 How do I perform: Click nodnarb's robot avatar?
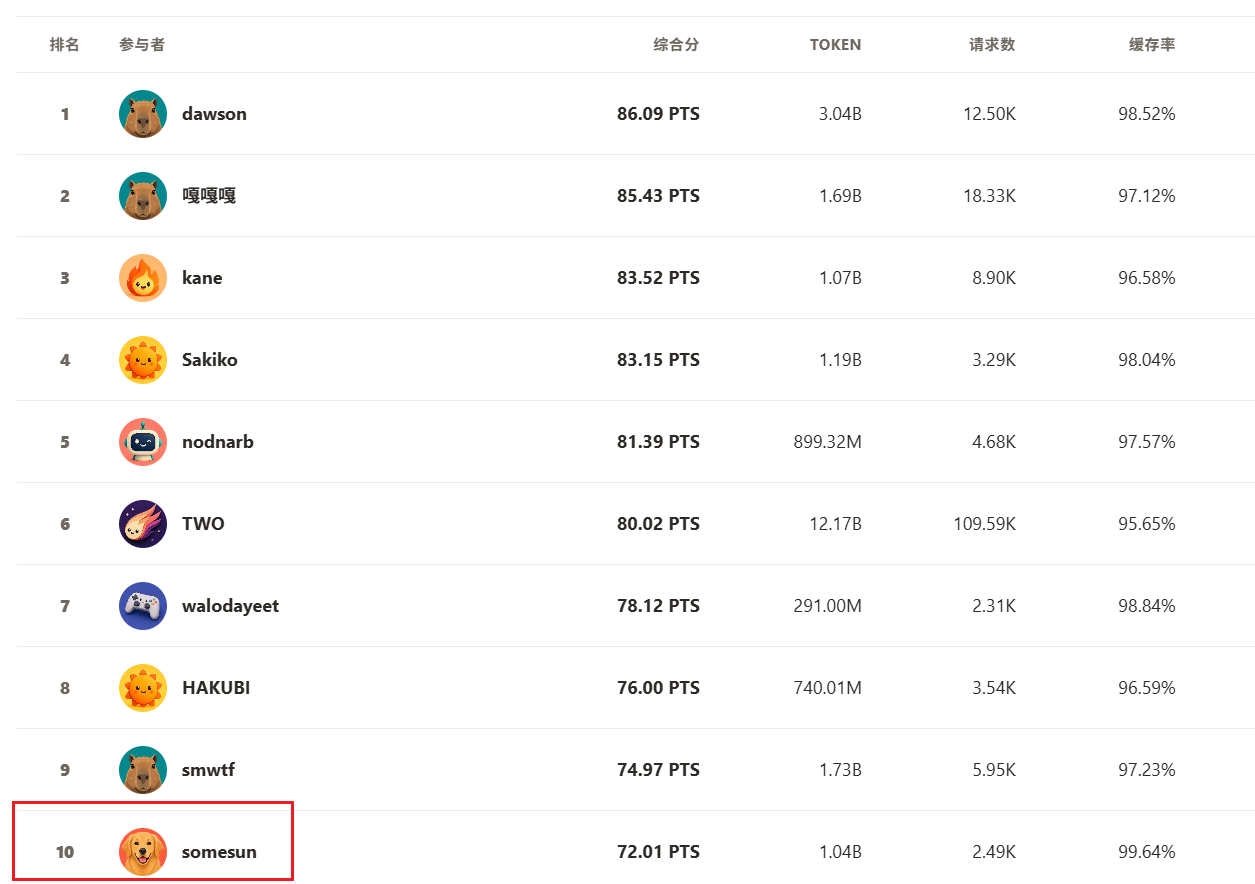(143, 442)
